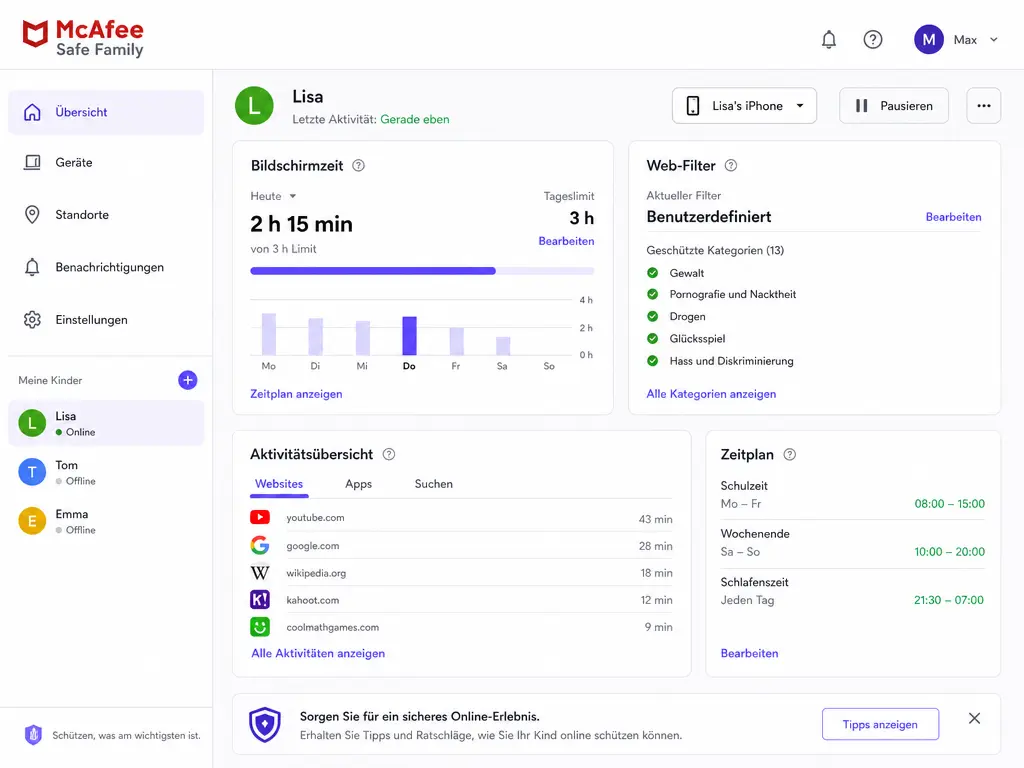Click Bearbeiten next to Benutzerdefiniert
Image resolution: width=1024 pixels, height=768 pixels.
953,217
